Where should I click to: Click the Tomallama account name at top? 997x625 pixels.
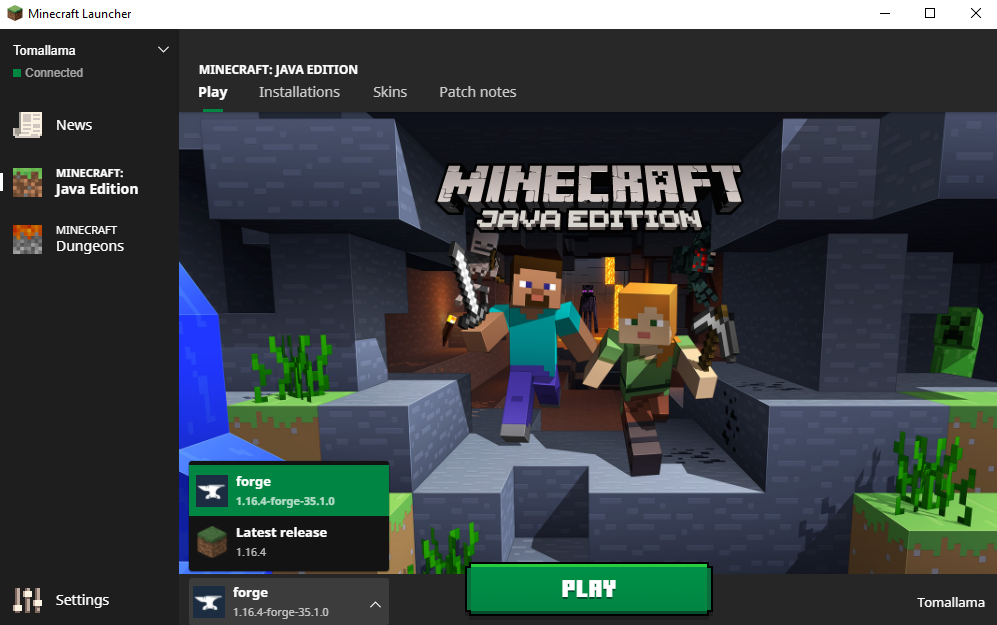point(44,50)
